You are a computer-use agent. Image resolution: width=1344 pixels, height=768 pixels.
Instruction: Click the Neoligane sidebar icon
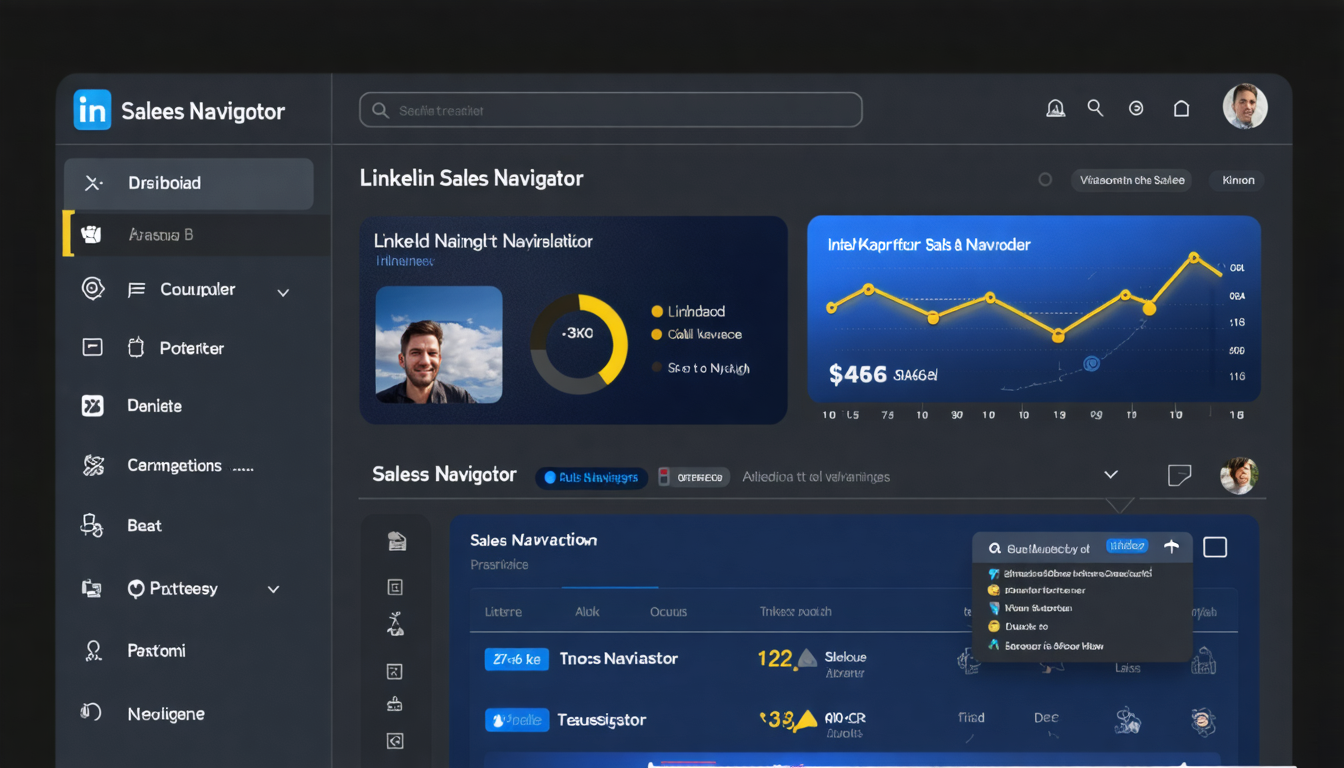(x=91, y=712)
